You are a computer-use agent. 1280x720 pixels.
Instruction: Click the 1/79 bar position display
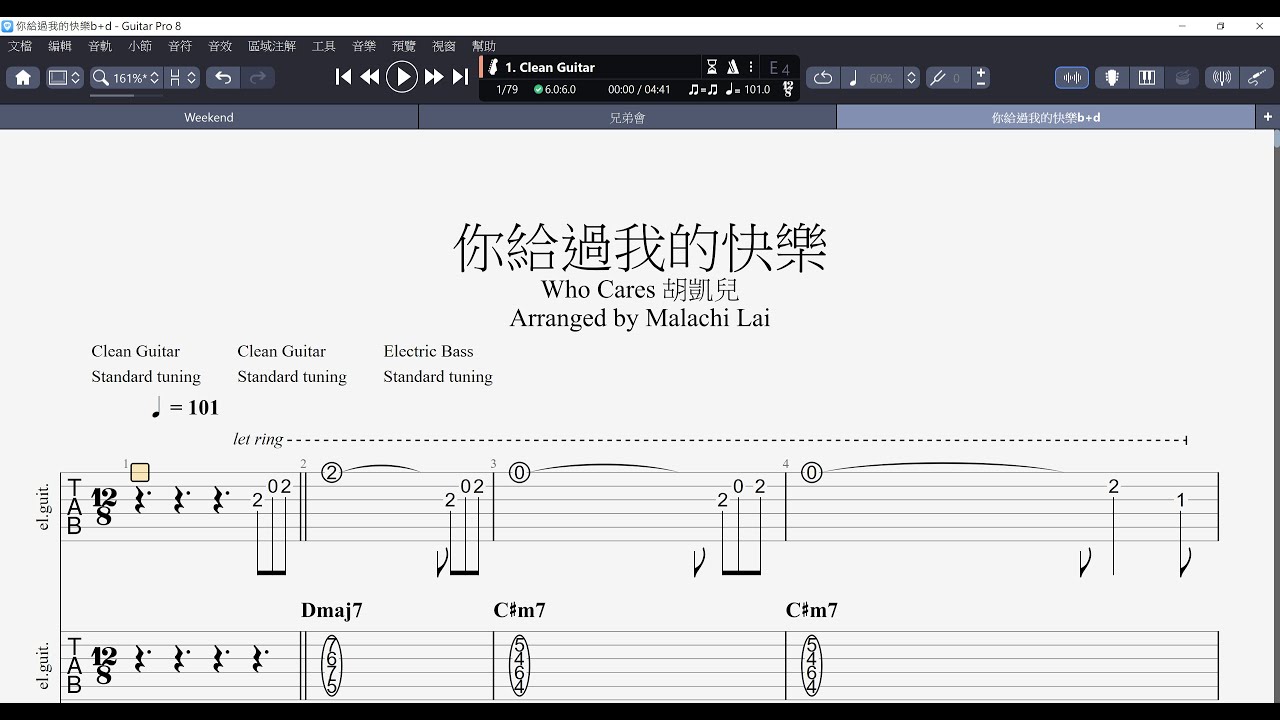coord(507,90)
